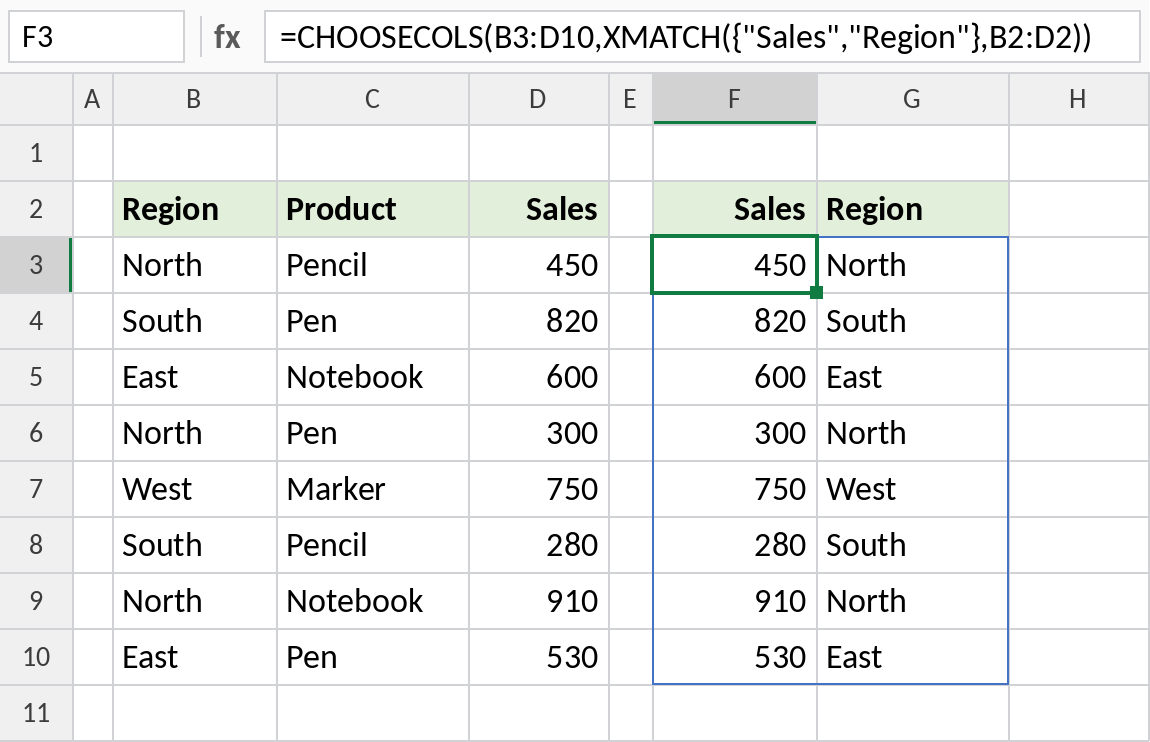This screenshot has width=1150, height=742.
Task: Select cell D8 with value 280
Action: click(538, 545)
